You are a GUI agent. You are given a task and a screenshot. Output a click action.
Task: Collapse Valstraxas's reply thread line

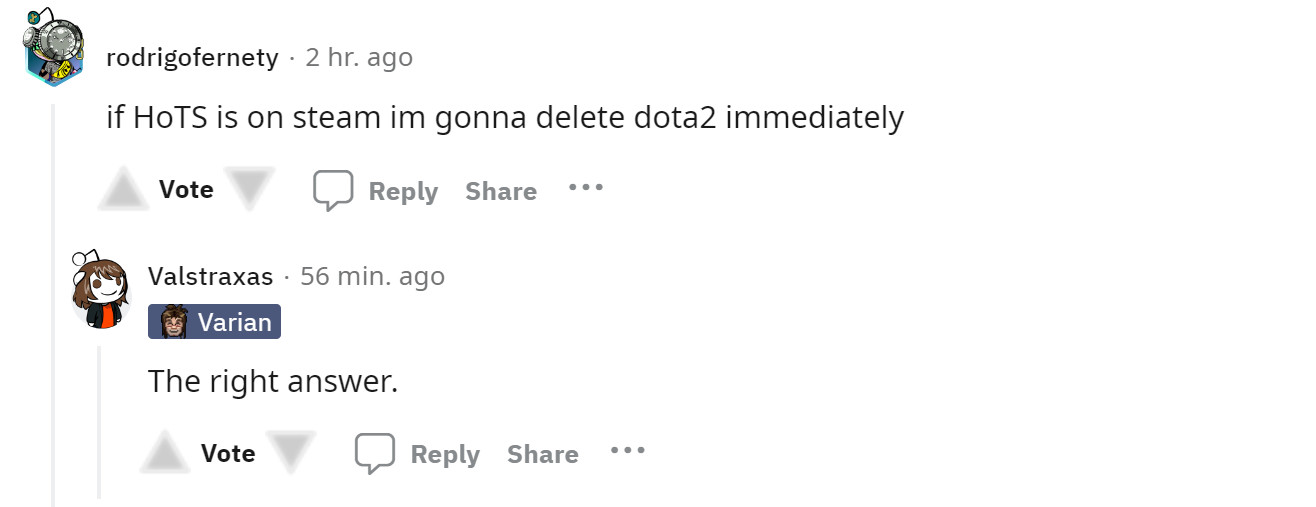99,420
